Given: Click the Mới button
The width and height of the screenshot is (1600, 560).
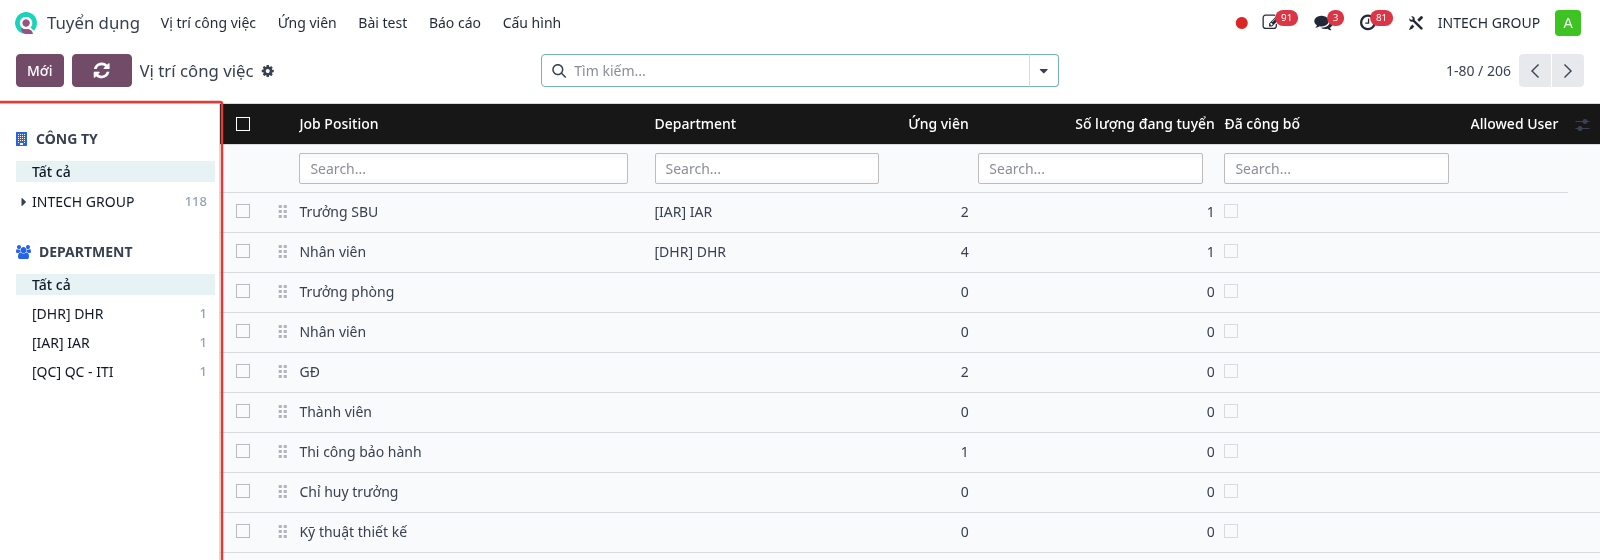Looking at the screenshot, I should point(40,71).
